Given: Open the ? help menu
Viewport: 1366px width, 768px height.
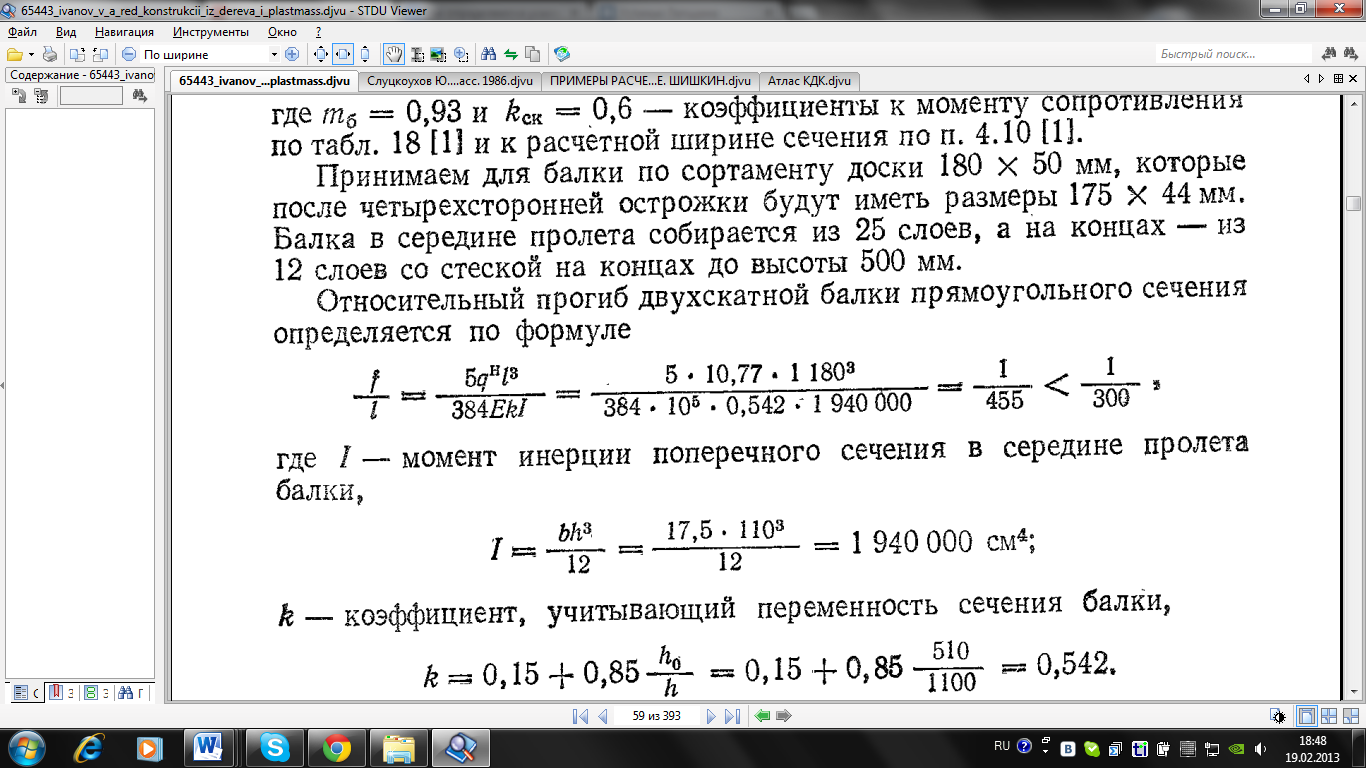Looking at the screenshot, I should point(318,32).
